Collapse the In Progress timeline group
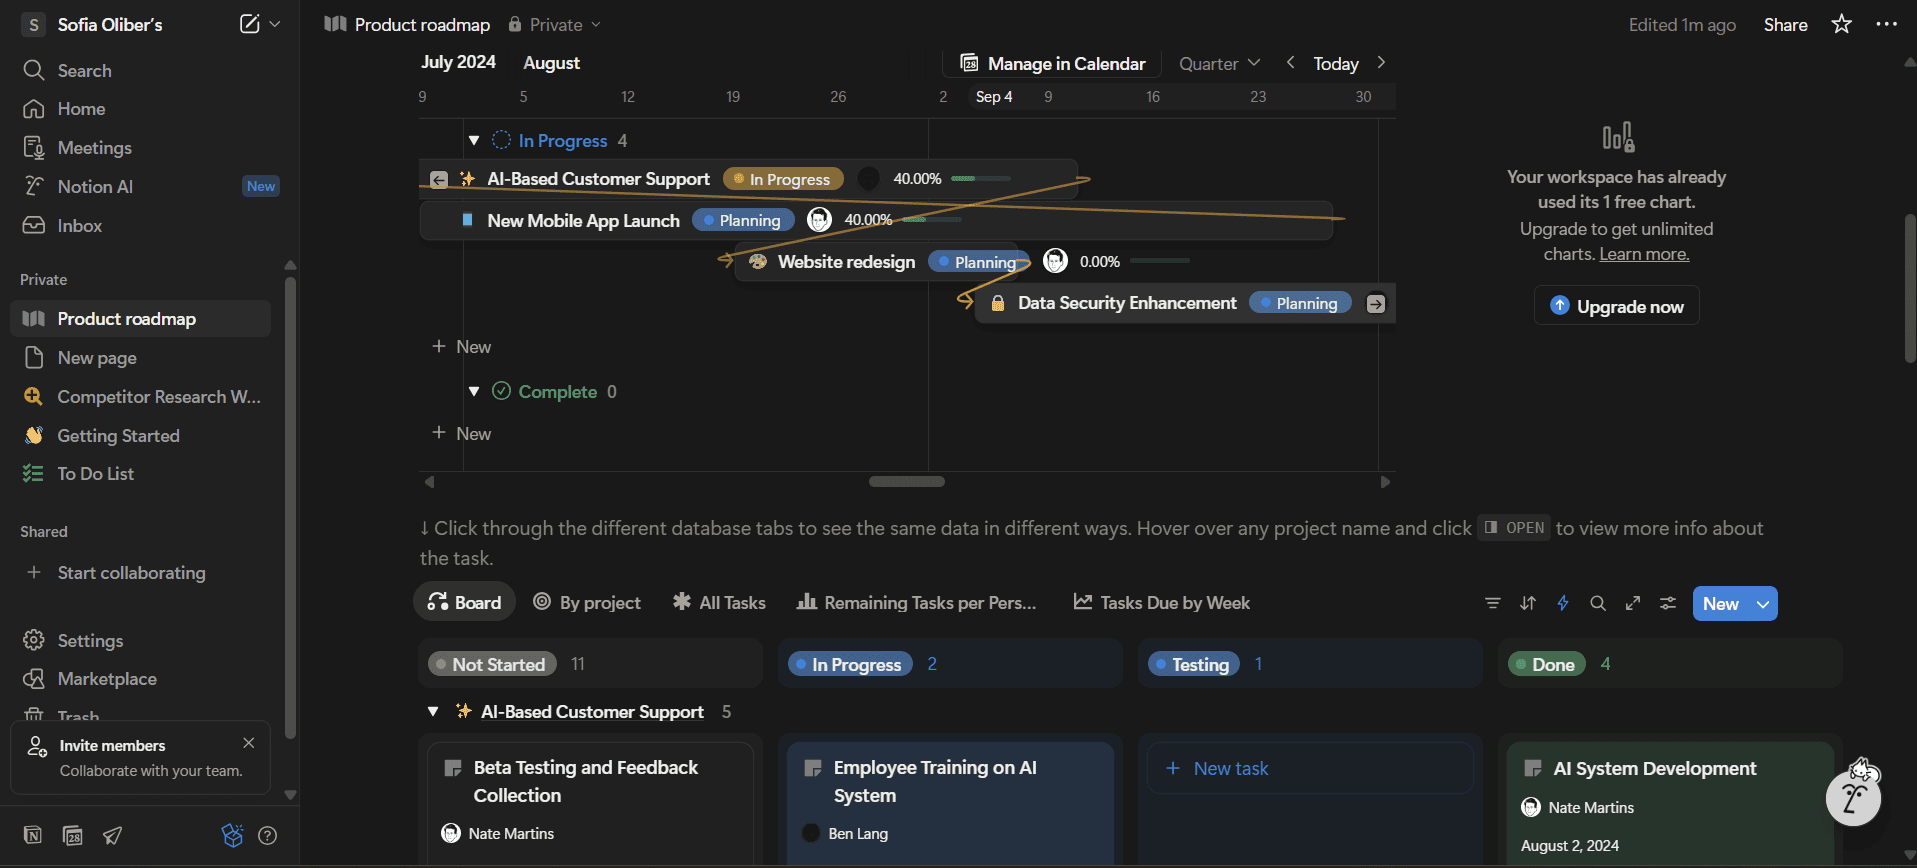The width and height of the screenshot is (1917, 868). 474,141
